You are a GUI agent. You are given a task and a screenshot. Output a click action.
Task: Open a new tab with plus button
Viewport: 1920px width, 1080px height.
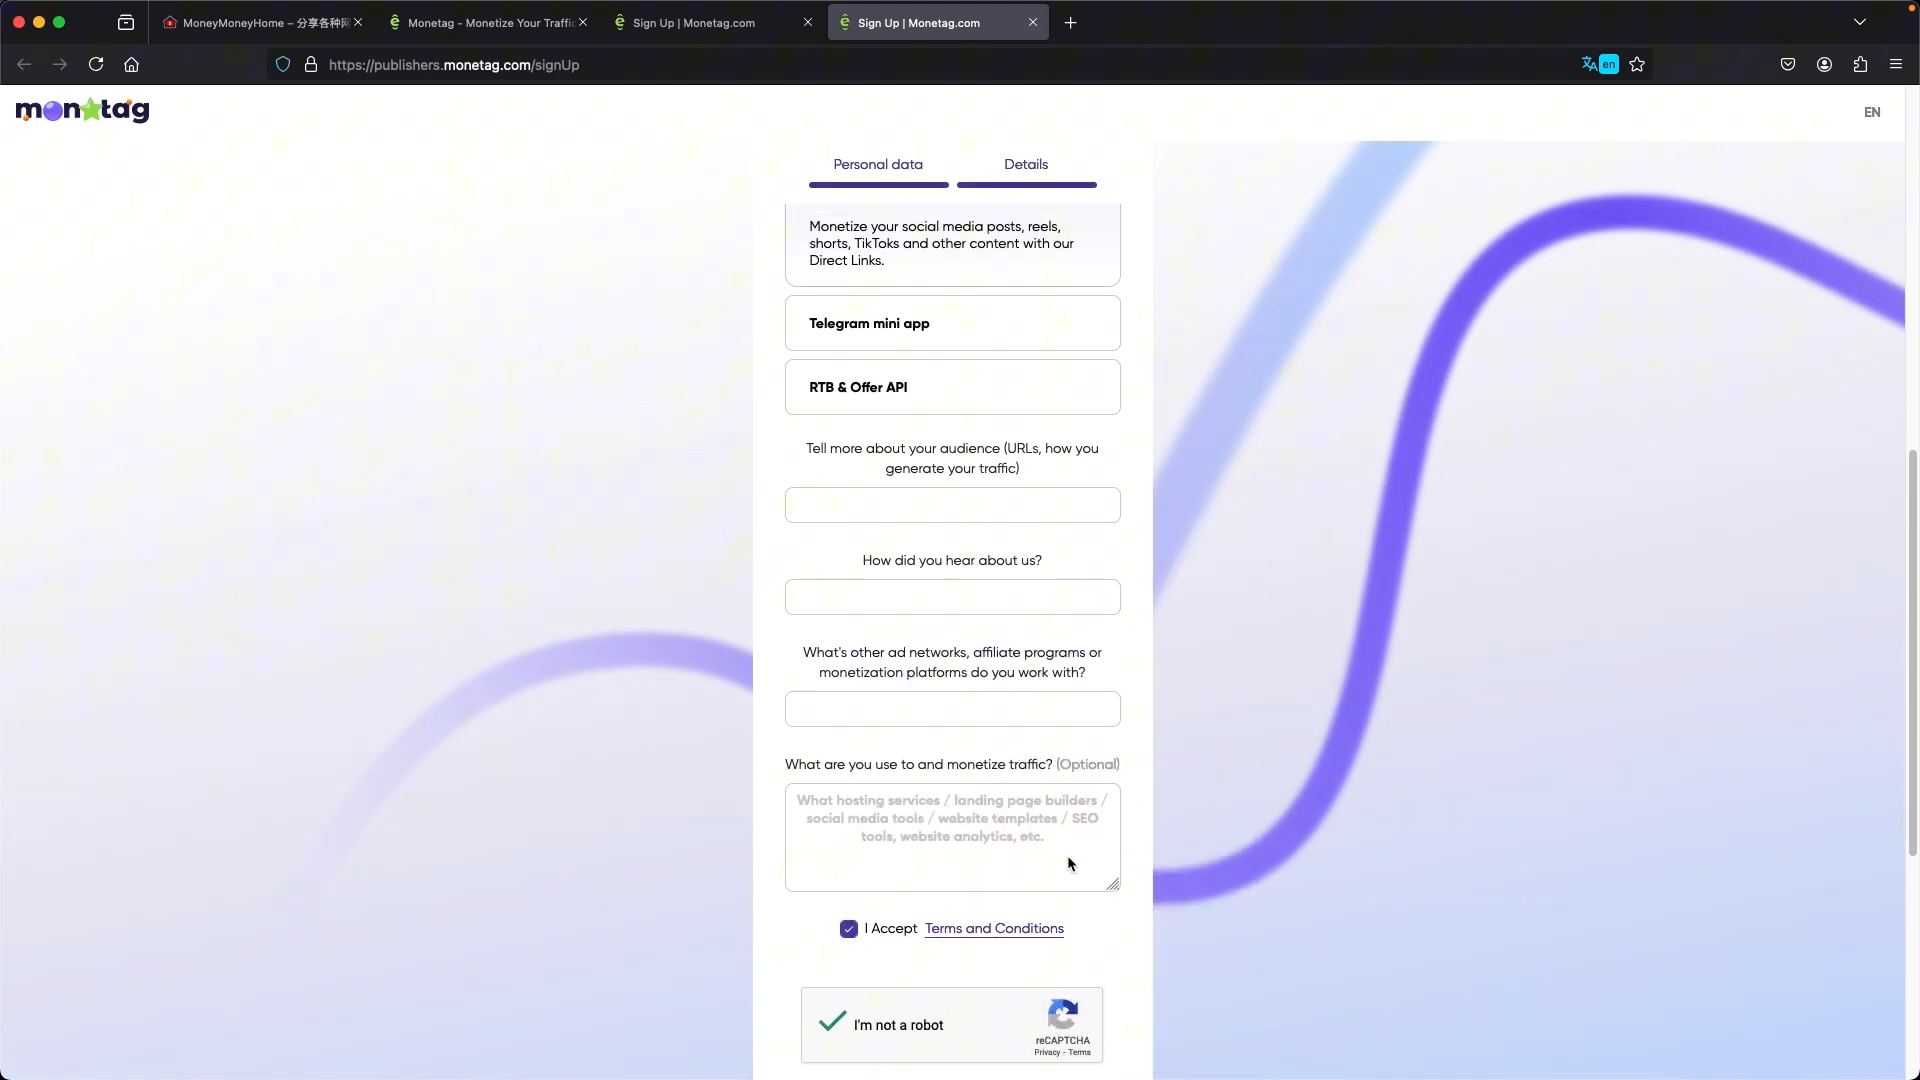[1070, 22]
